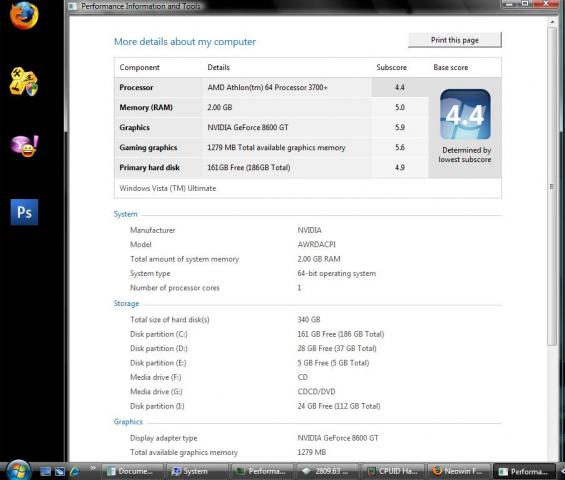Click the Graphics section heading
Screen dimensions: 565x480
click(x=128, y=422)
